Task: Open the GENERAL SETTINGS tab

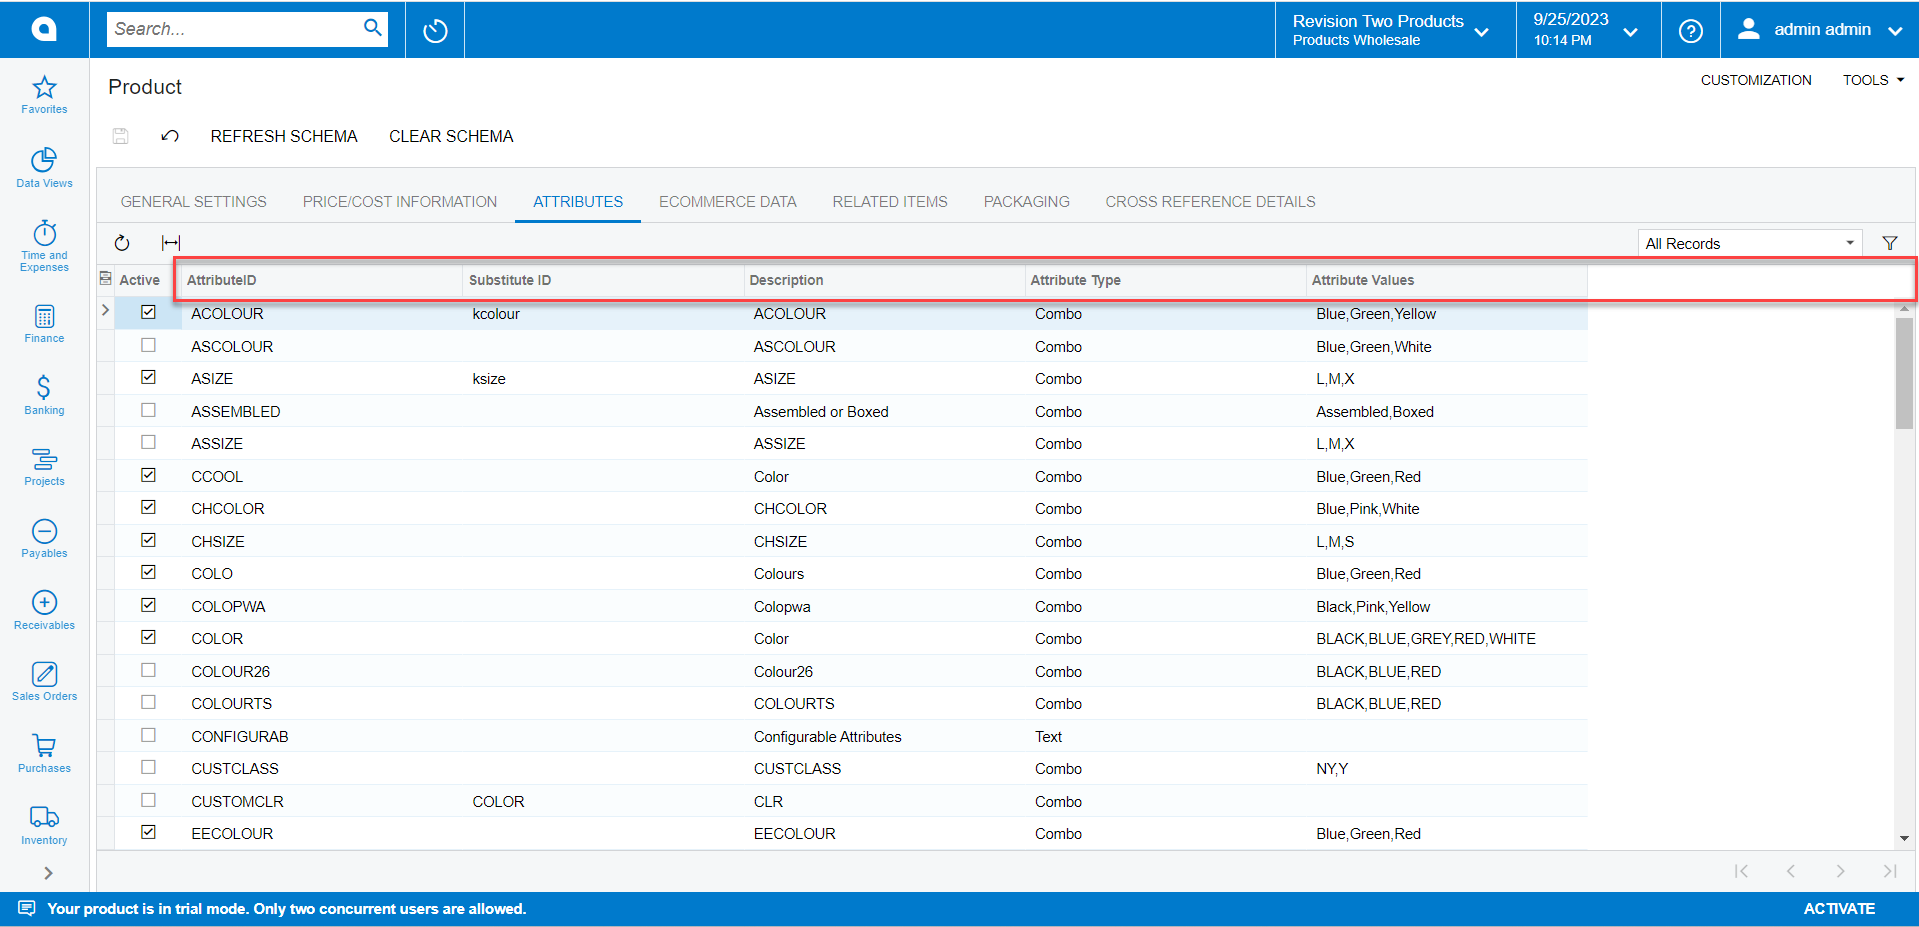Action: coord(193,201)
